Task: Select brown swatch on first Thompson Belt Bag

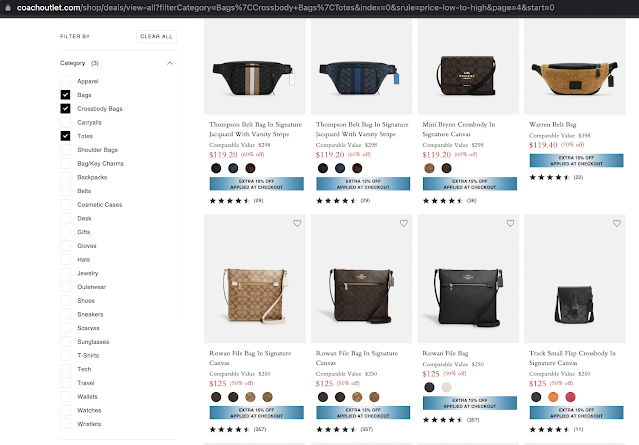Action: (250, 168)
